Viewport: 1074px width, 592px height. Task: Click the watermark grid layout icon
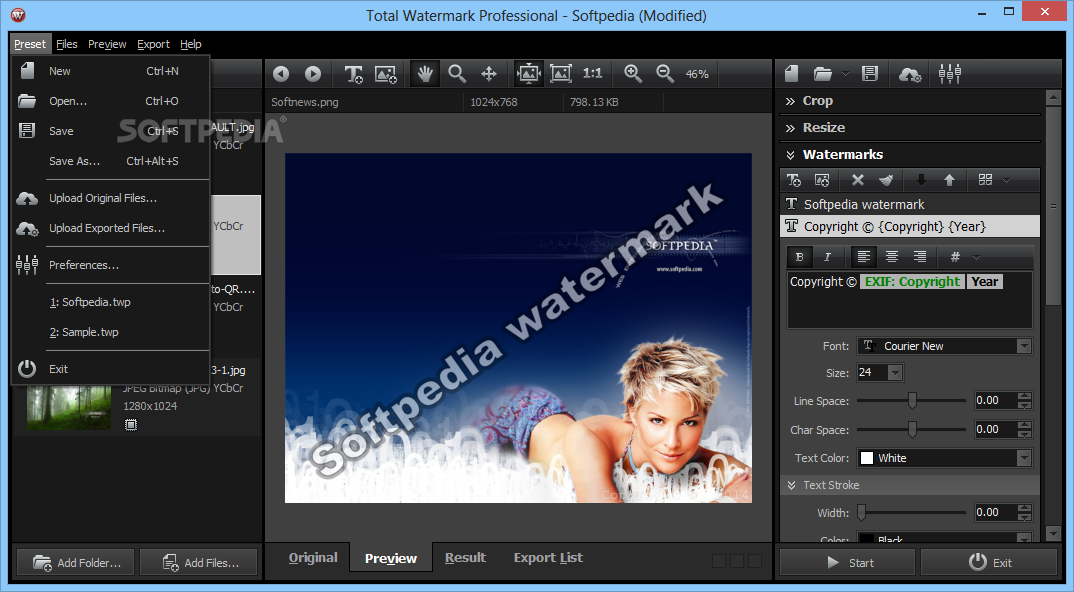pyautogui.click(x=985, y=180)
